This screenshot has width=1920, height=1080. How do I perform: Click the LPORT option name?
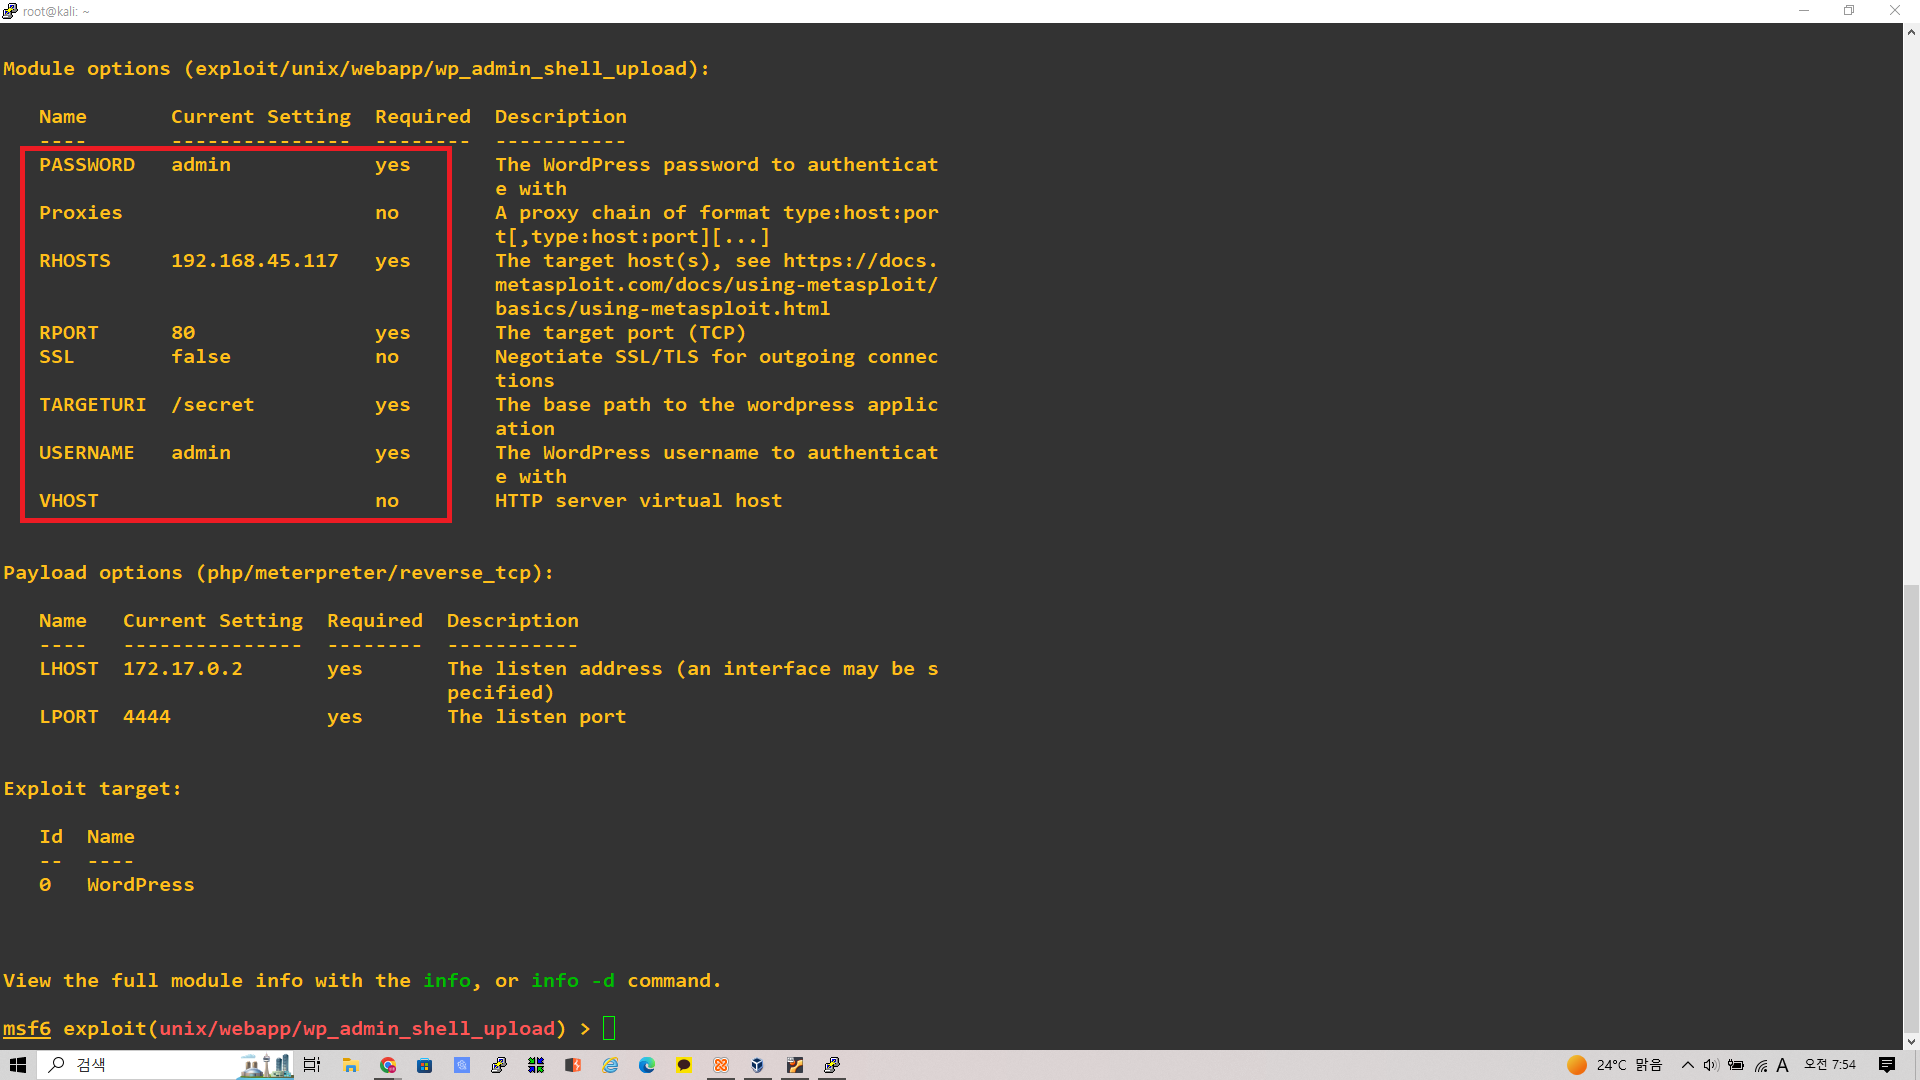coord(69,717)
